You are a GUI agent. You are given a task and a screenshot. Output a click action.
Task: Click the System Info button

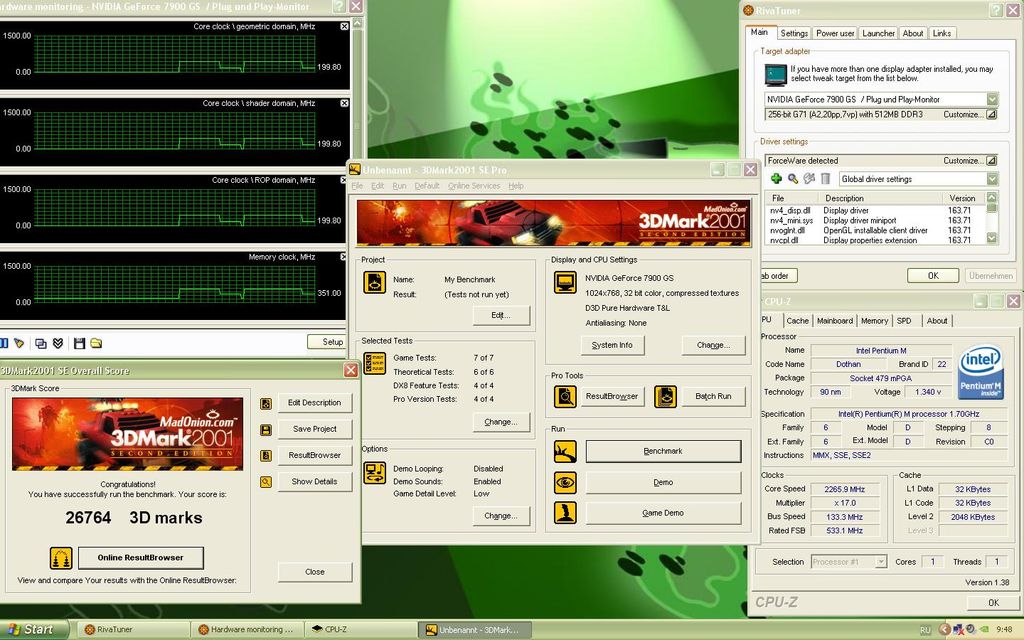(613, 345)
